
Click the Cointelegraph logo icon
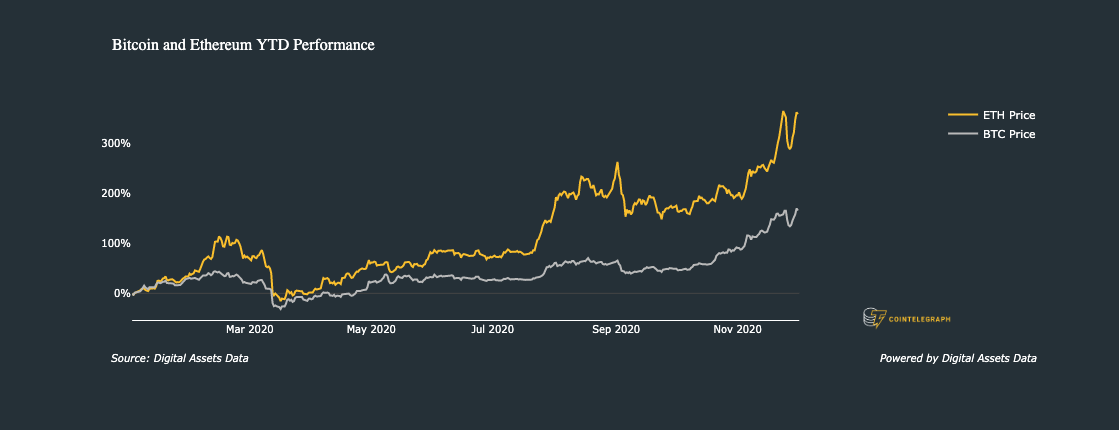click(874, 318)
